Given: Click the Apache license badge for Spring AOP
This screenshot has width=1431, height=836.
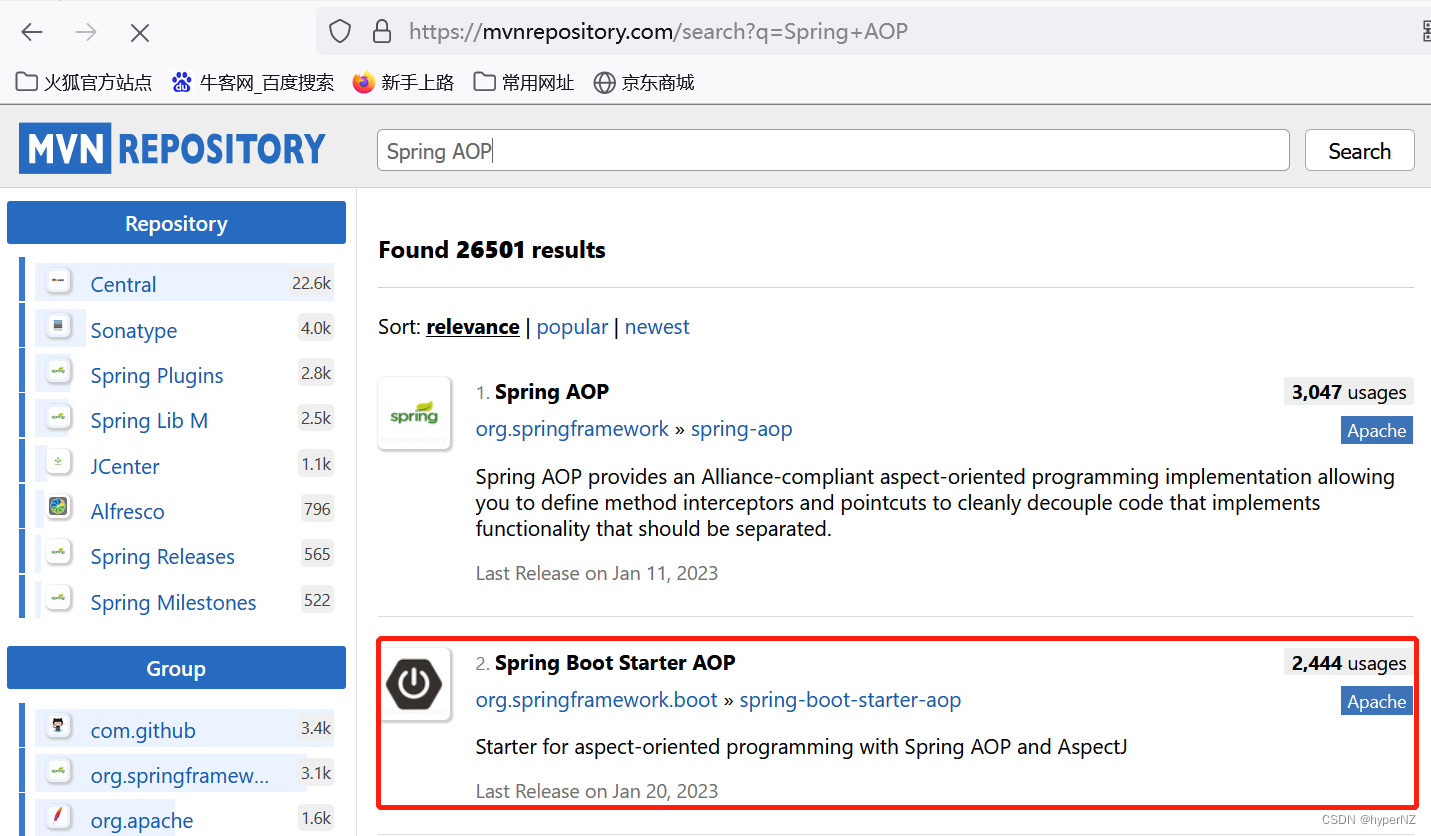Looking at the screenshot, I should [1377, 430].
